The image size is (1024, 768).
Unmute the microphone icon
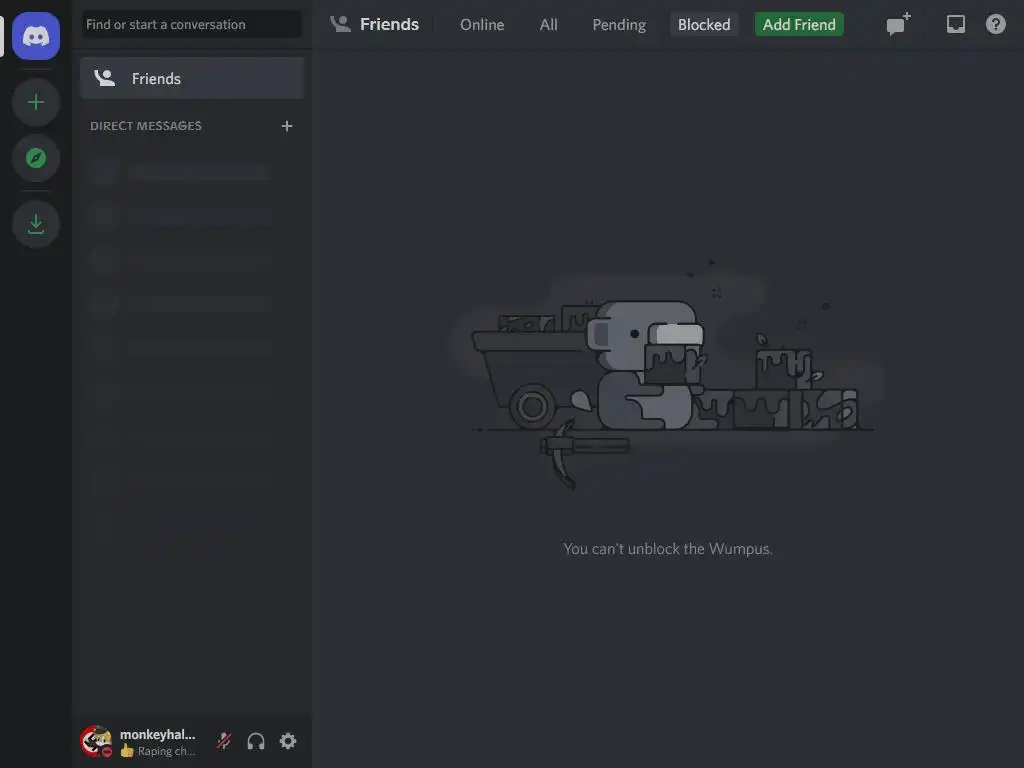224,741
